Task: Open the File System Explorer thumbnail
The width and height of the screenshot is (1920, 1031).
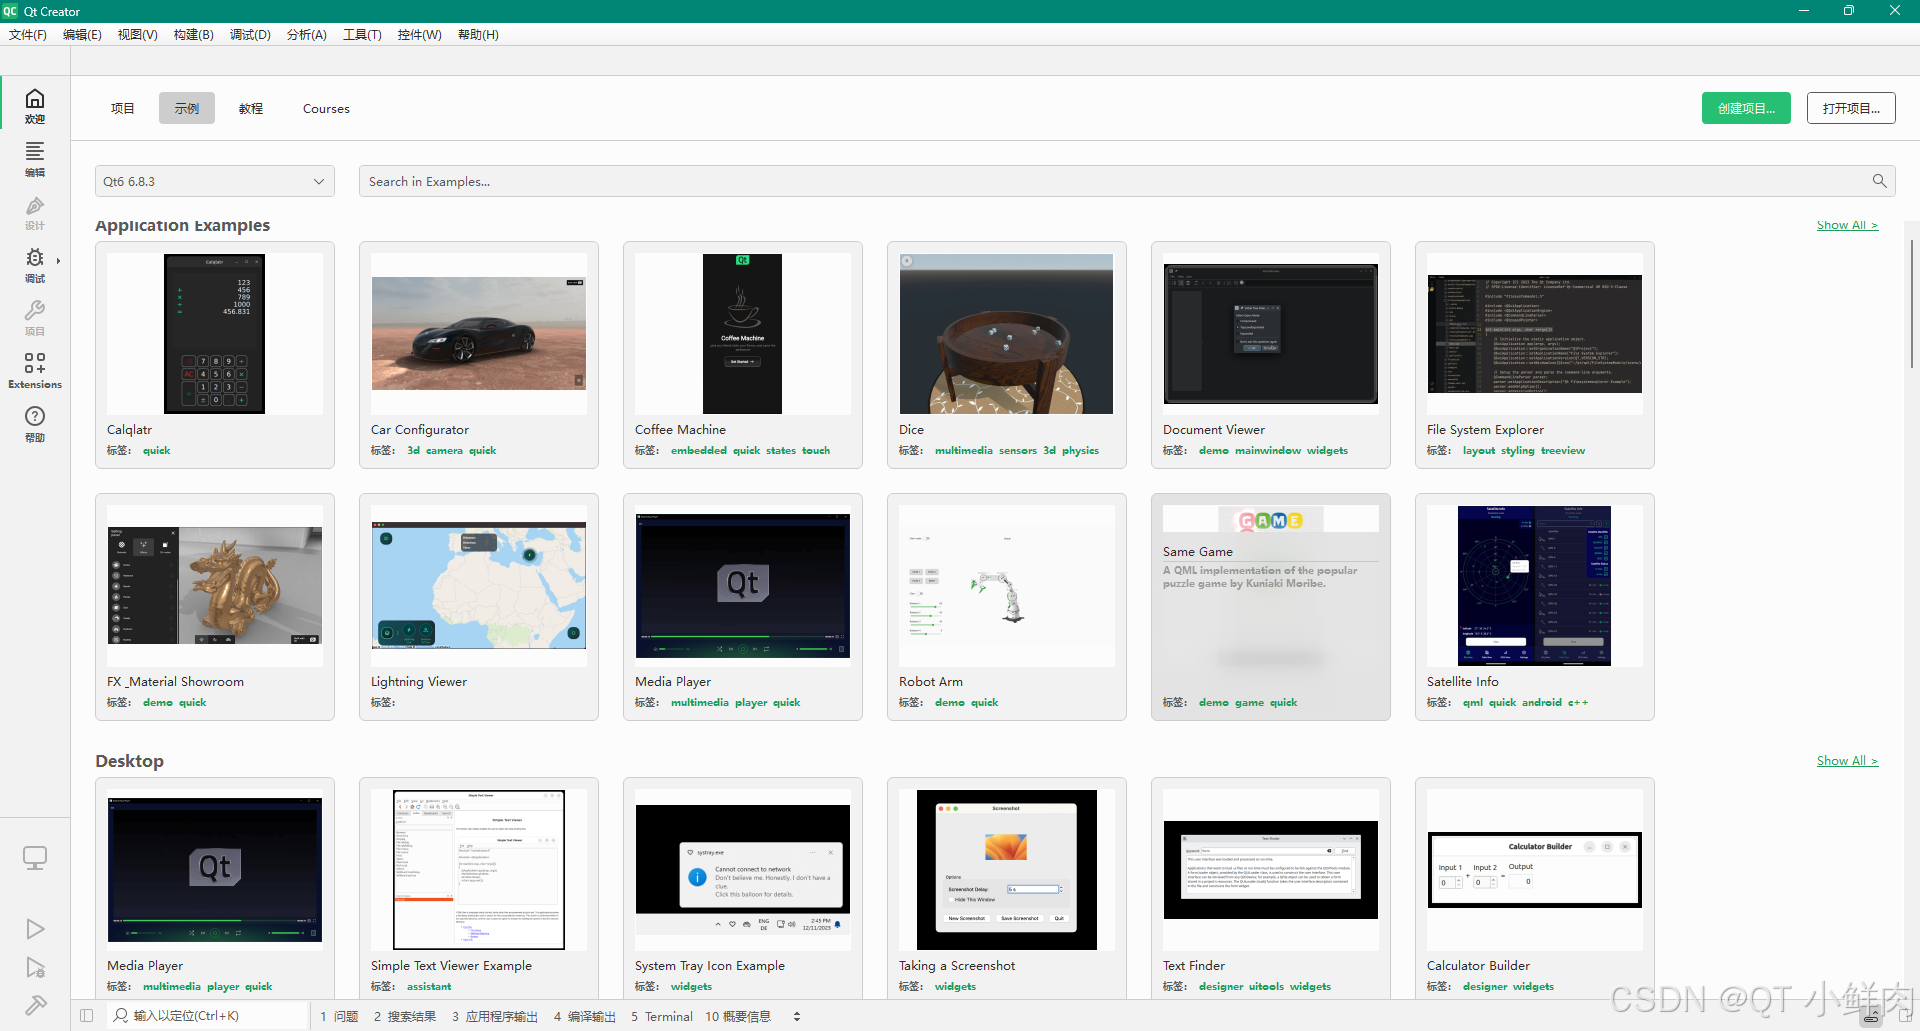Action: [x=1535, y=334]
